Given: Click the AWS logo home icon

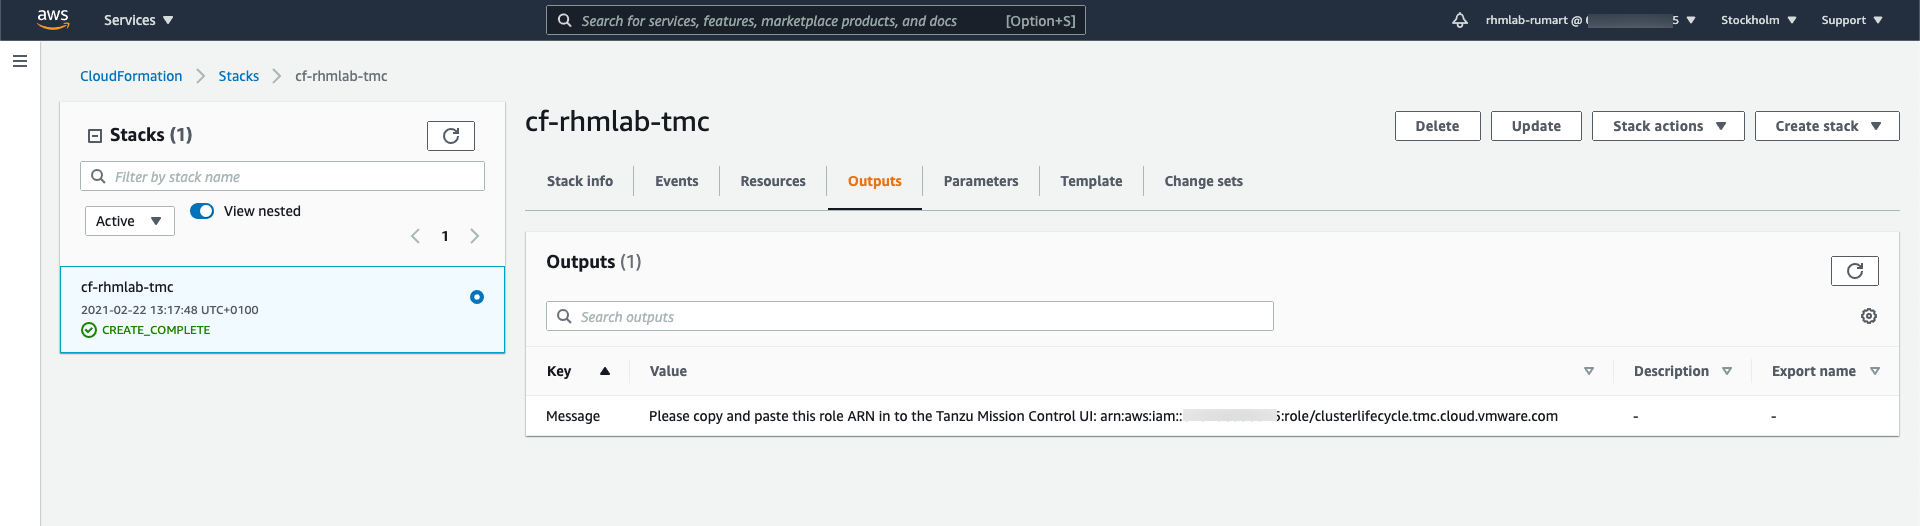Looking at the screenshot, I should click(x=53, y=20).
